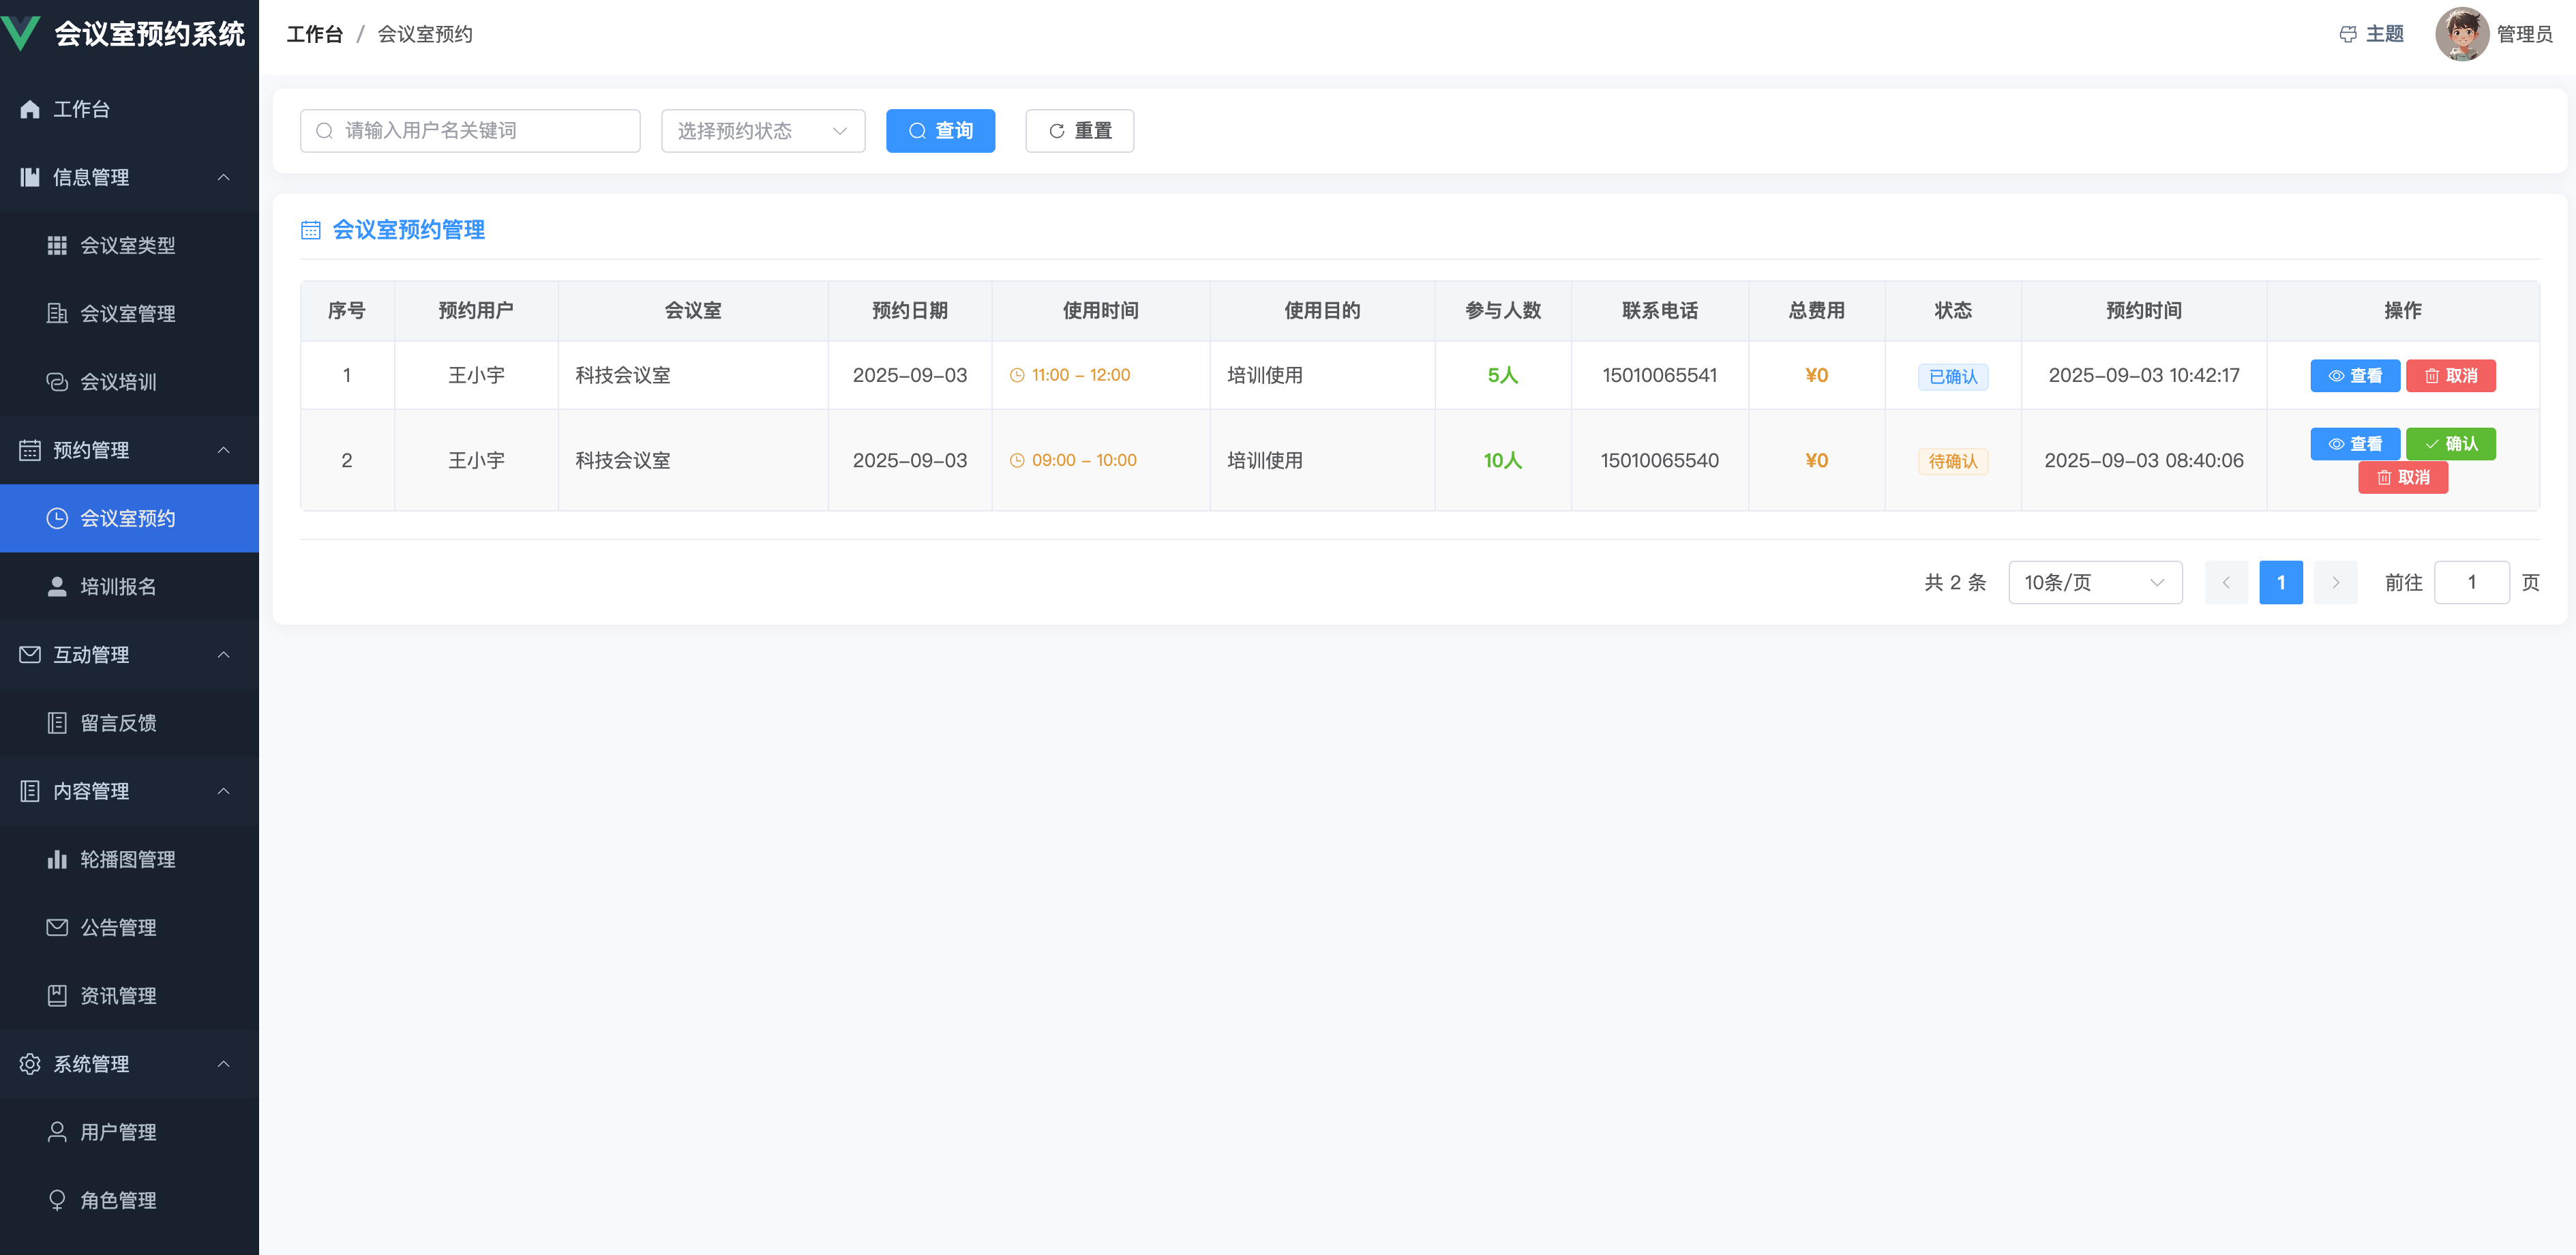Image resolution: width=2576 pixels, height=1255 pixels.
Task: Click the home icon beside 工作台
Action: tap(30, 109)
